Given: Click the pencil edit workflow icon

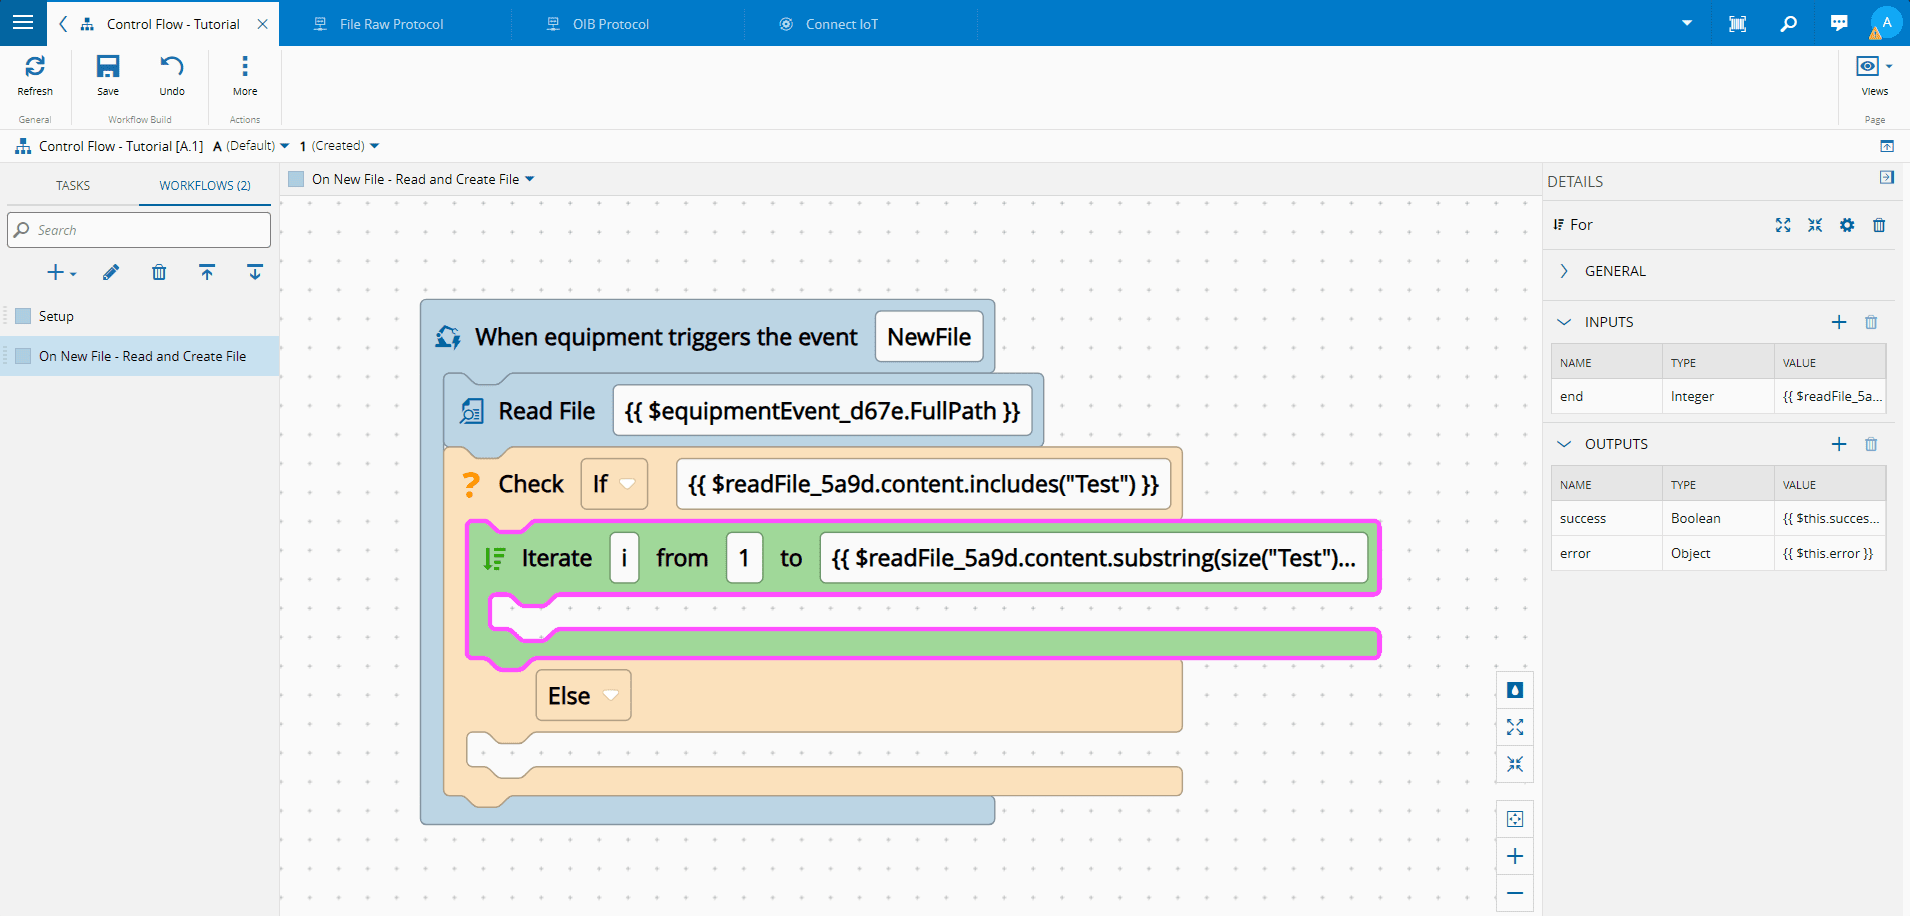Looking at the screenshot, I should tap(111, 272).
